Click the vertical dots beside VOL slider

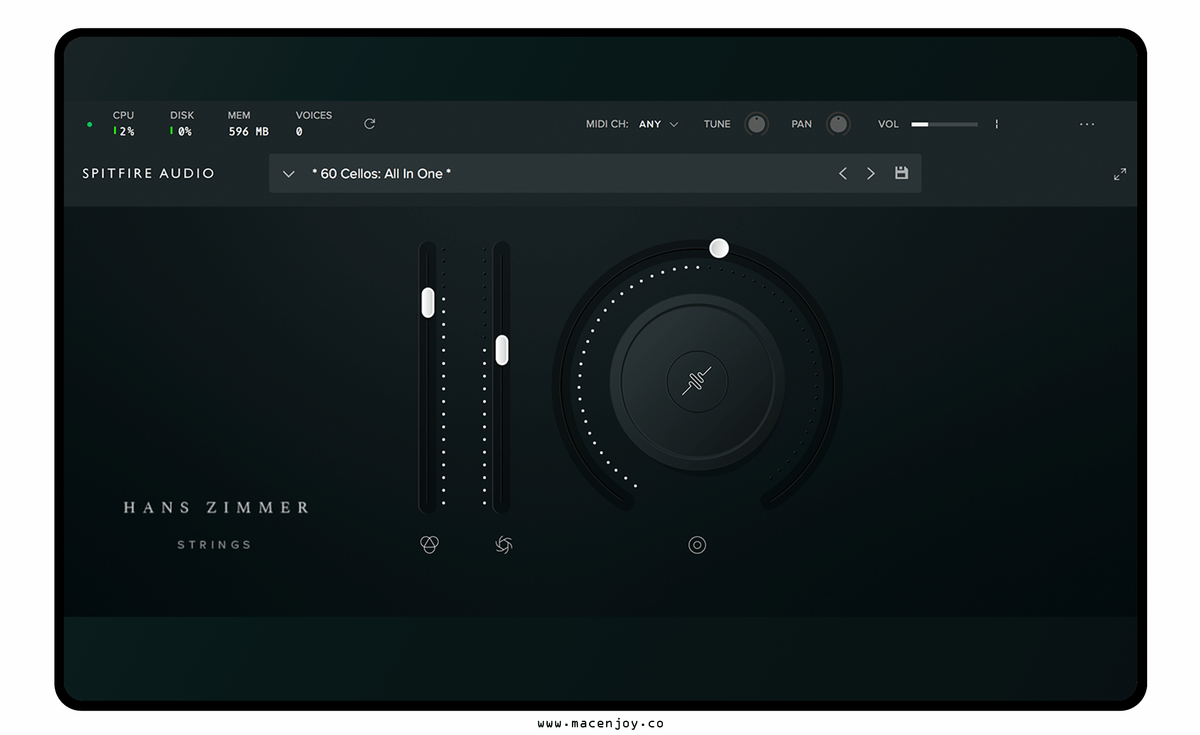(x=996, y=124)
